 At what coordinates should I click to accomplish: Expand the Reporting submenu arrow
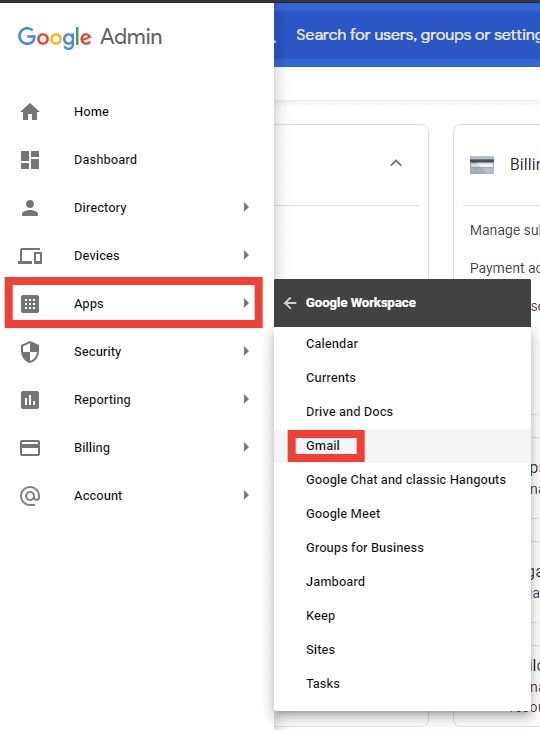(x=246, y=399)
